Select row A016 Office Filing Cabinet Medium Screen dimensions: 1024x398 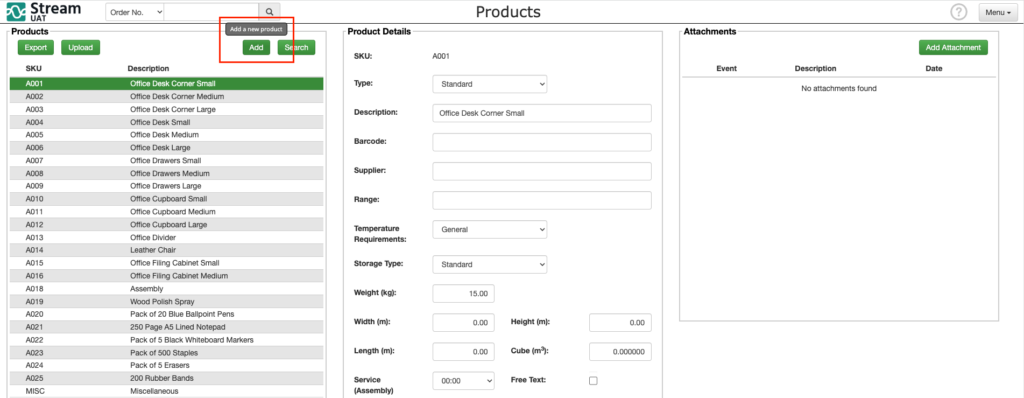[x=167, y=276]
